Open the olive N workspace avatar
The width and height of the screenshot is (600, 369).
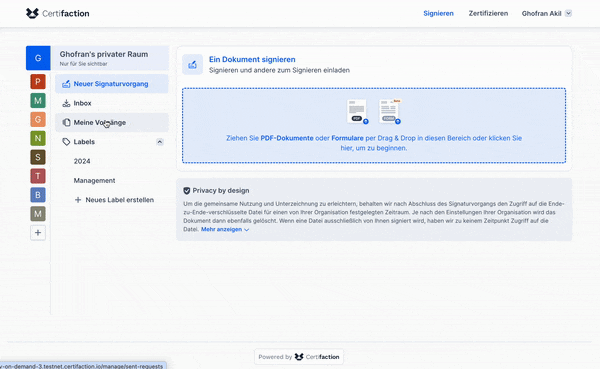click(38, 138)
